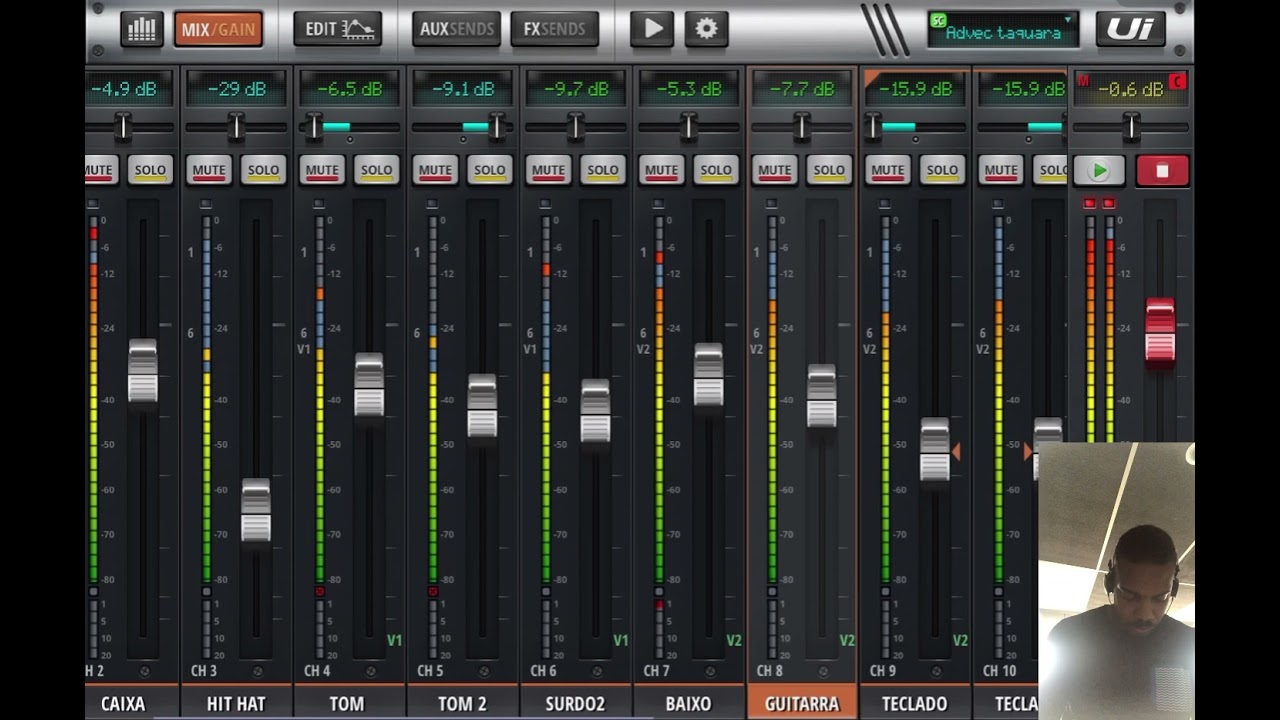Image resolution: width=1280 pixels, height=720 pixels.
Task: Click the Ui logo button
Action: click(x=1130, y=29)
